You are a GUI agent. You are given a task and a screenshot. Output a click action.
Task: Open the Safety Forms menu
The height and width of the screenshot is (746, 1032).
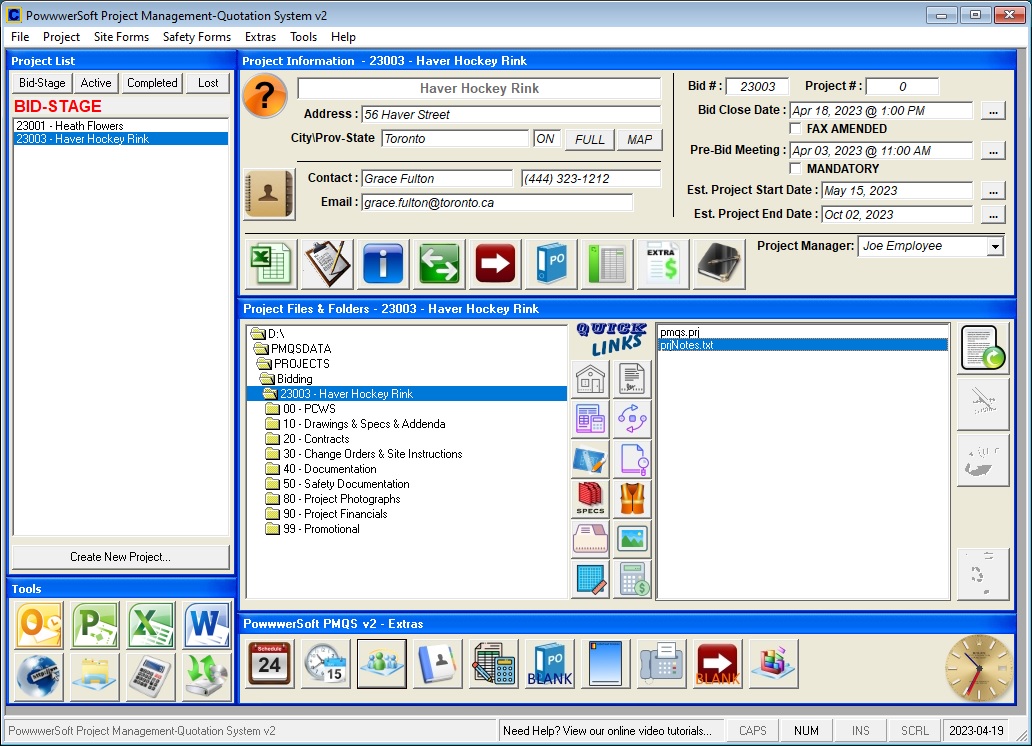point(197,37)
